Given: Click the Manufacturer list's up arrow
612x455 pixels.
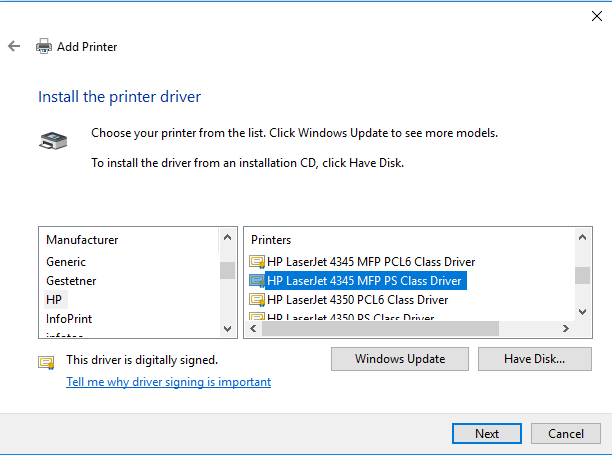Looking at the screenshot, I should click(x=228, y=237).
